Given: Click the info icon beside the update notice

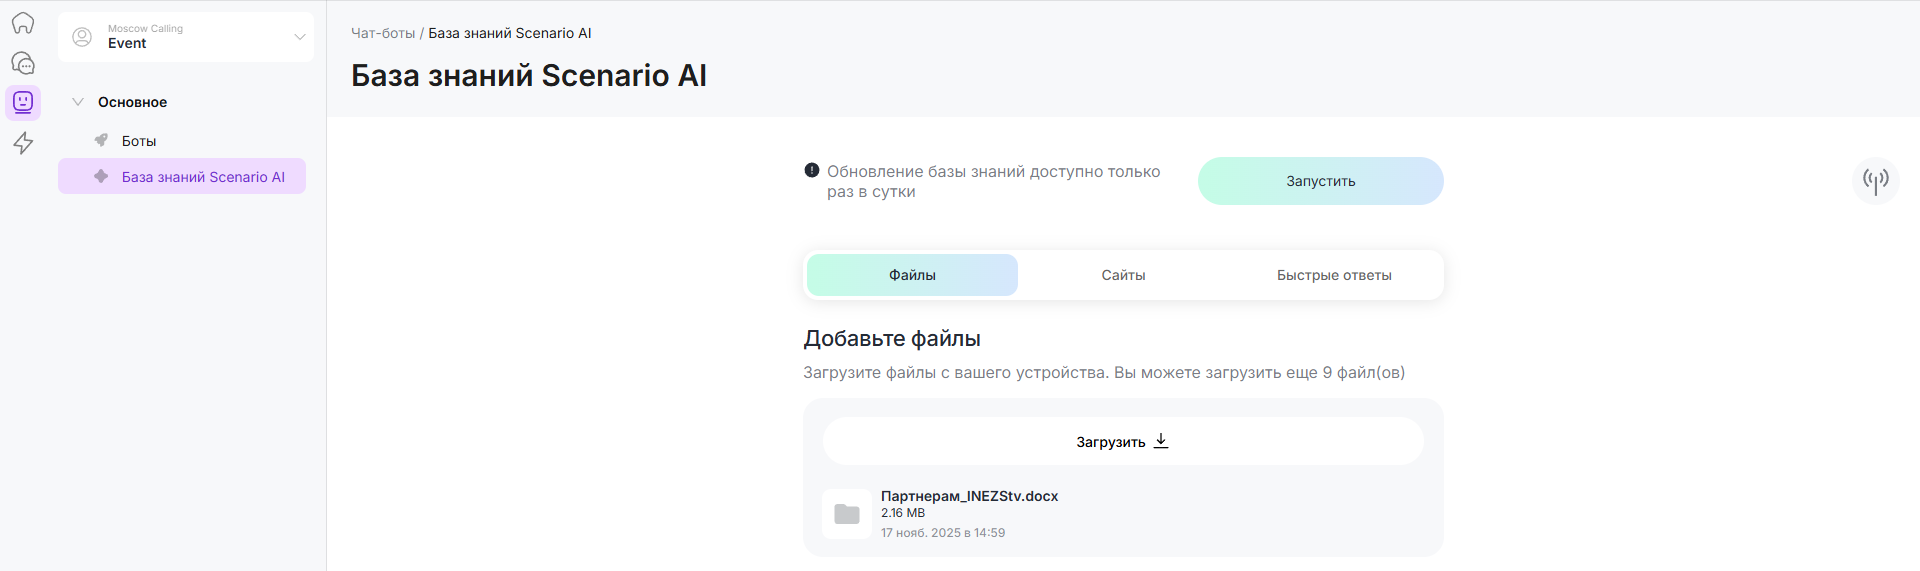Looking at the screenshot, I should pyautogui.click(x=812, y=171).
